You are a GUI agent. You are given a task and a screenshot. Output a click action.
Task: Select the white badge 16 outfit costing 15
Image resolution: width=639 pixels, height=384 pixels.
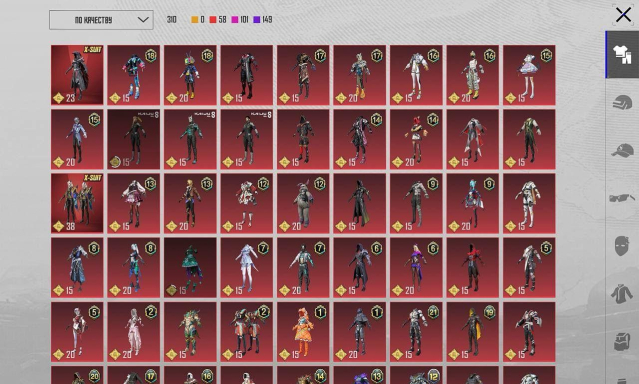[x=416, y=75]
